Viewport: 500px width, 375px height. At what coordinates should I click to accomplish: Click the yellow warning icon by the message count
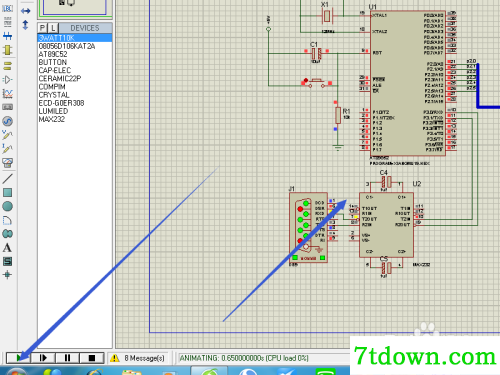pos(115,358)
